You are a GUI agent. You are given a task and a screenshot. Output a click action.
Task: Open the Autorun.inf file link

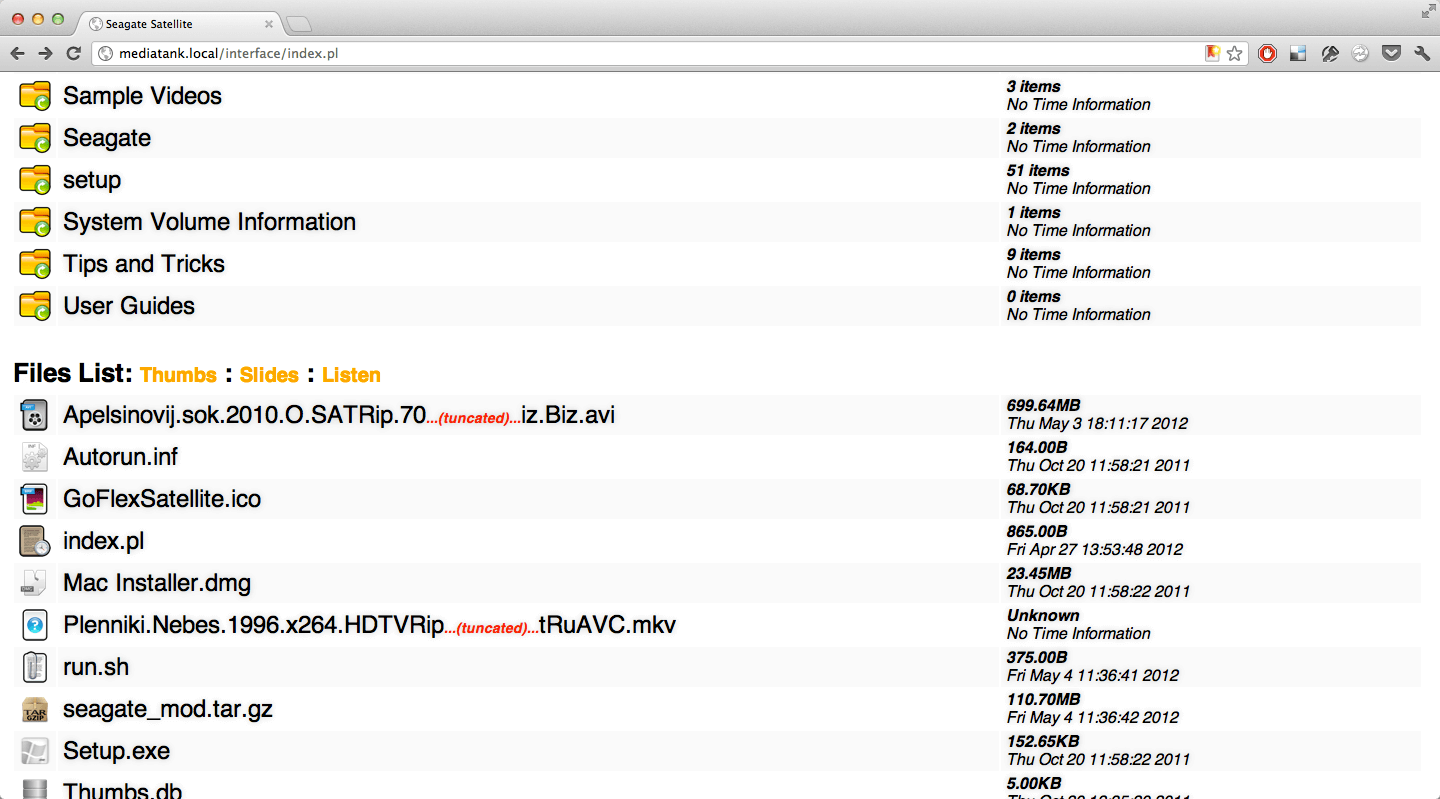pyautogui.click(x=120, y=457)
